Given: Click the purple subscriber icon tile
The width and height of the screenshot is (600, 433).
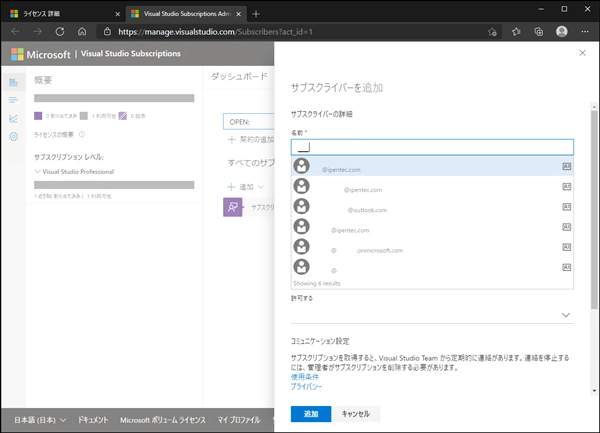Looking at the screenshot, I should (x=233, y=207).
